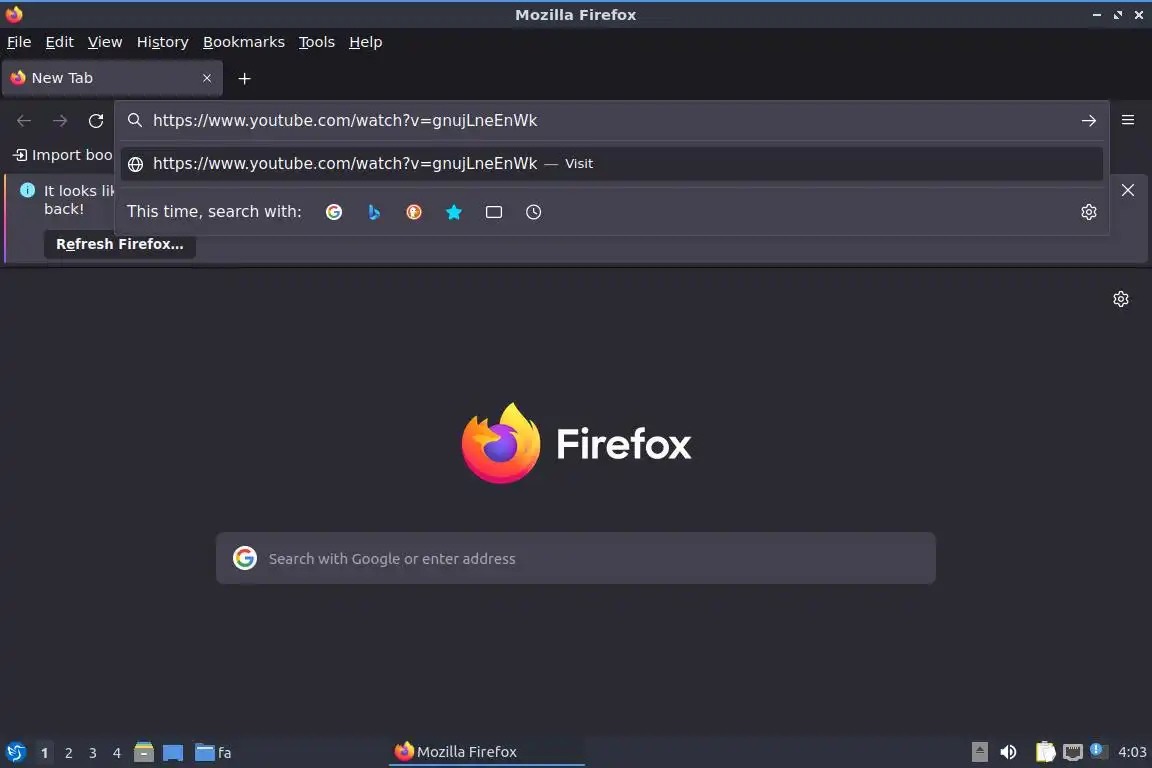Click the 4:03 clock in taskbar

1131,752
